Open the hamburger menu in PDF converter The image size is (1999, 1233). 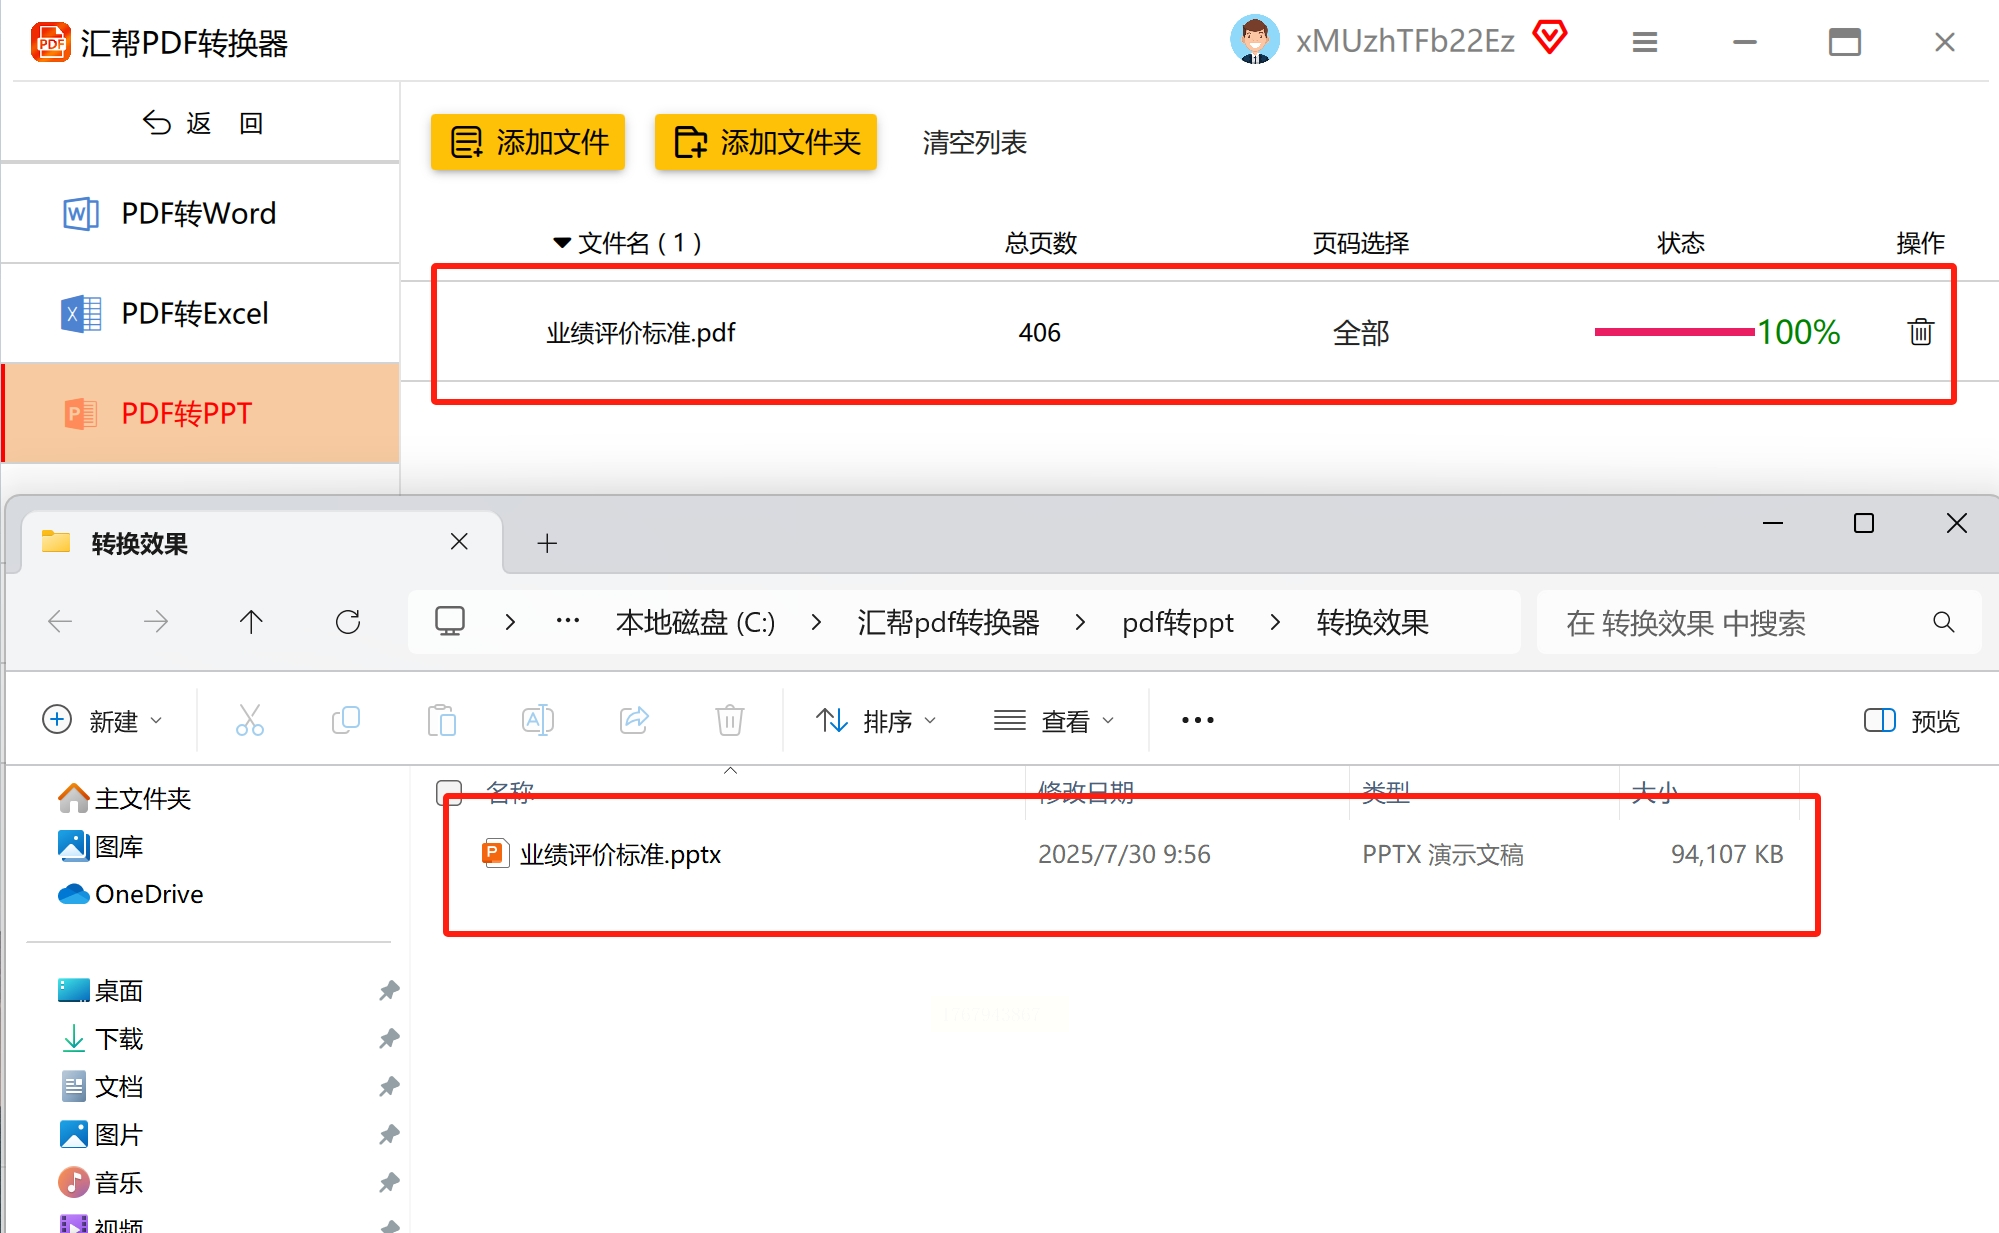pyautogui.click(x=1645, y=42)
